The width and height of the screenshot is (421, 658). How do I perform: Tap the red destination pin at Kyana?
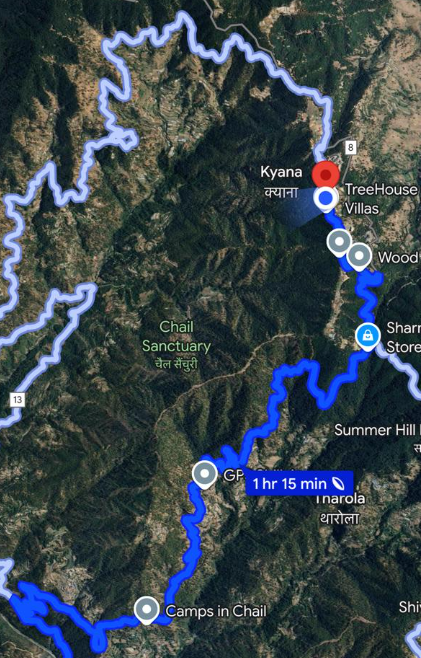325,174
